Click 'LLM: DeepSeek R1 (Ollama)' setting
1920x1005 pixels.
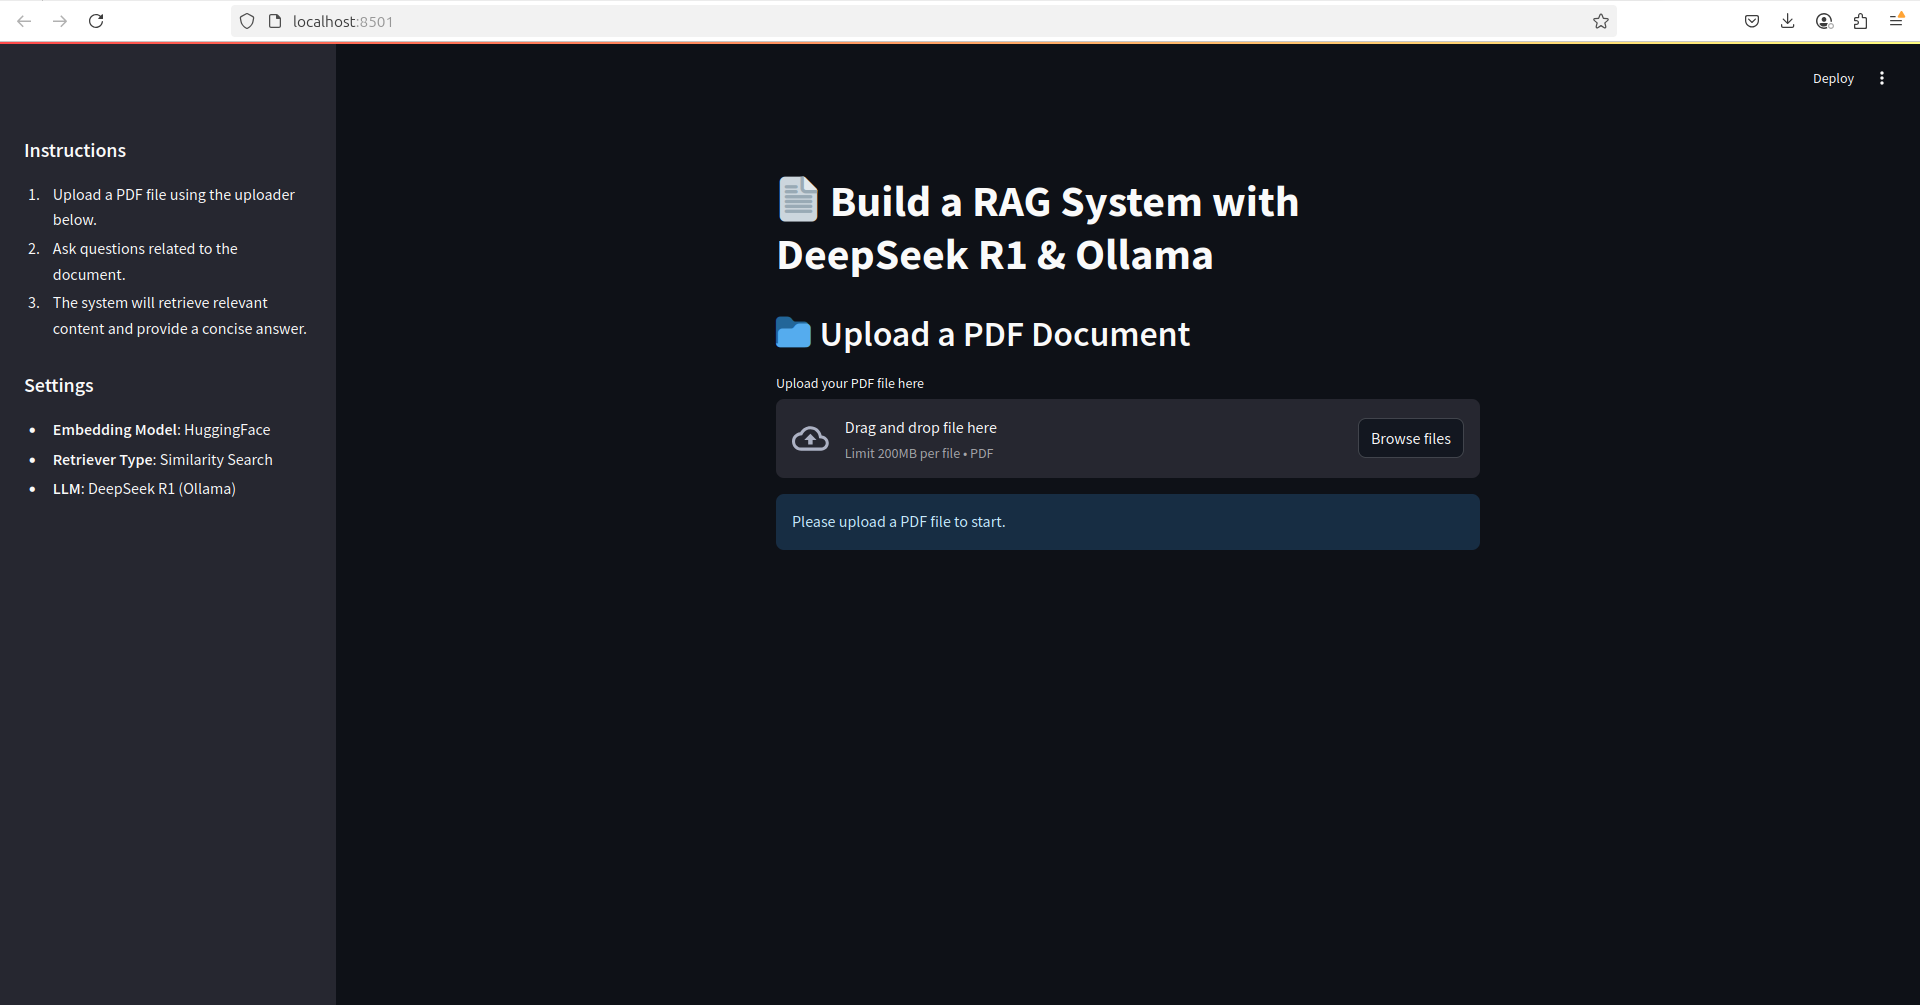pyautogui.click(x=144, y=489)
